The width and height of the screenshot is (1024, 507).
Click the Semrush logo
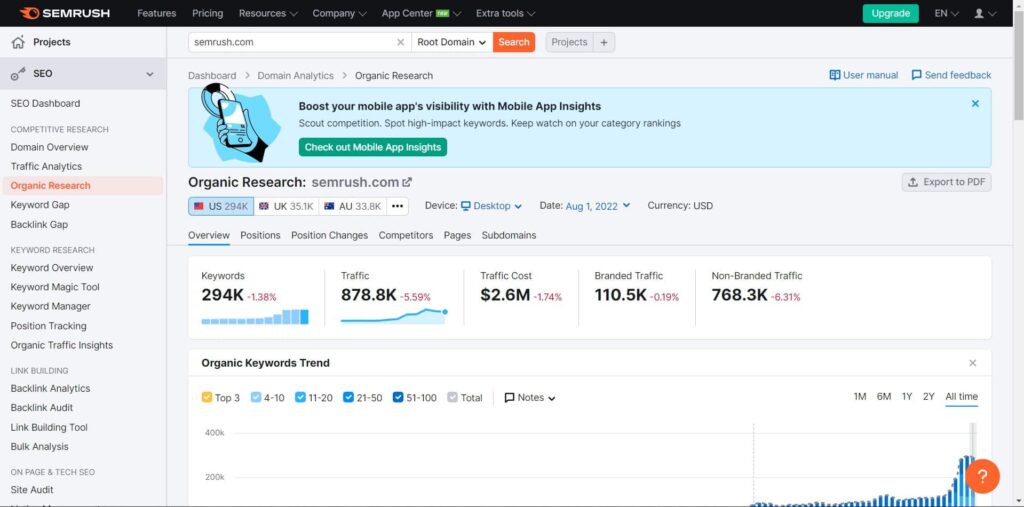point(65,13)
